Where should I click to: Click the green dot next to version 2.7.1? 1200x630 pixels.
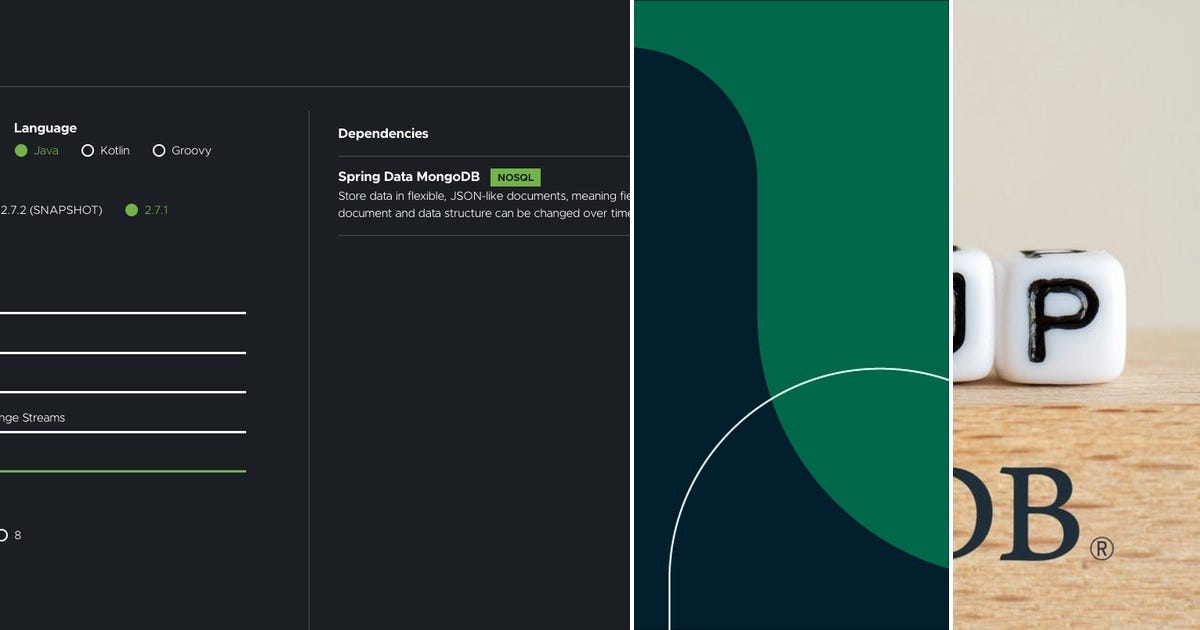point(131,210)
